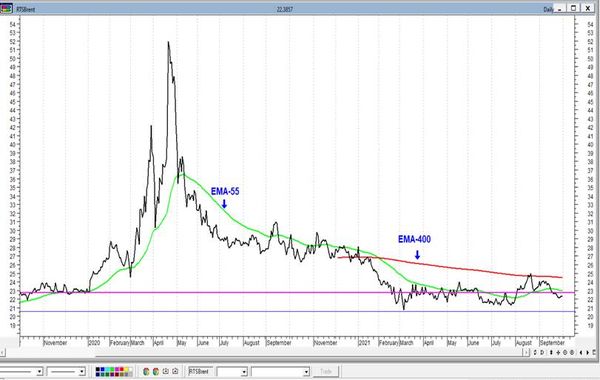Click the Daily timeframe label in title bar
600x380 pixels.
click(548, 9)
